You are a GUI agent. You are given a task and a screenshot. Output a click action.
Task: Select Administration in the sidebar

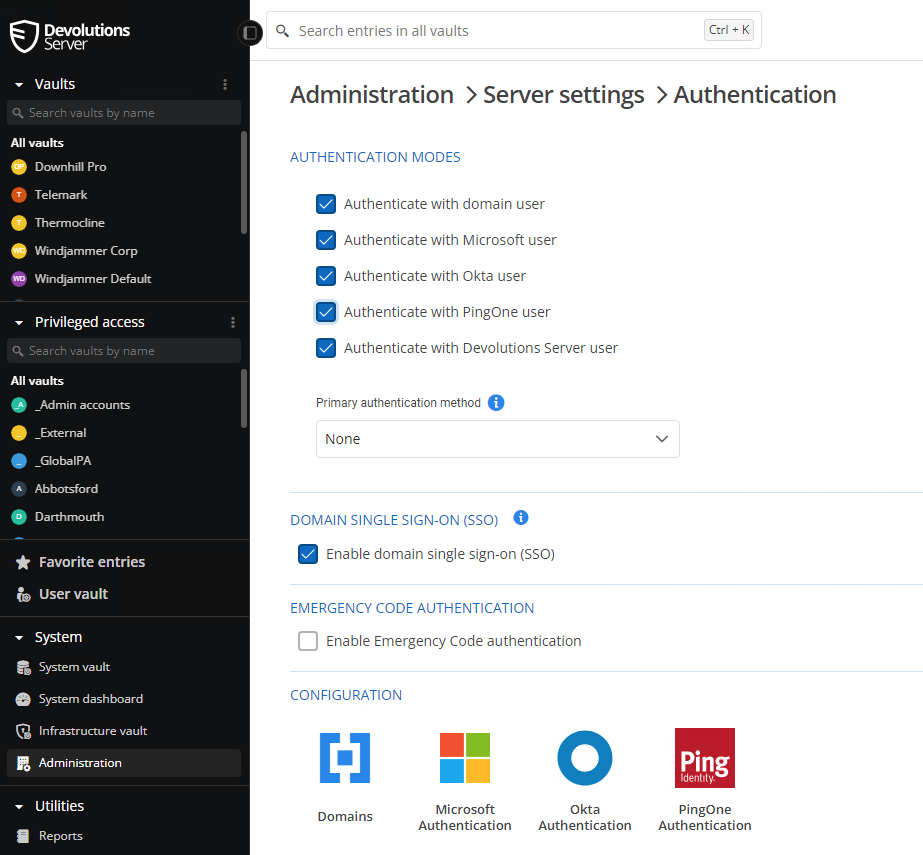pos(124,763)
